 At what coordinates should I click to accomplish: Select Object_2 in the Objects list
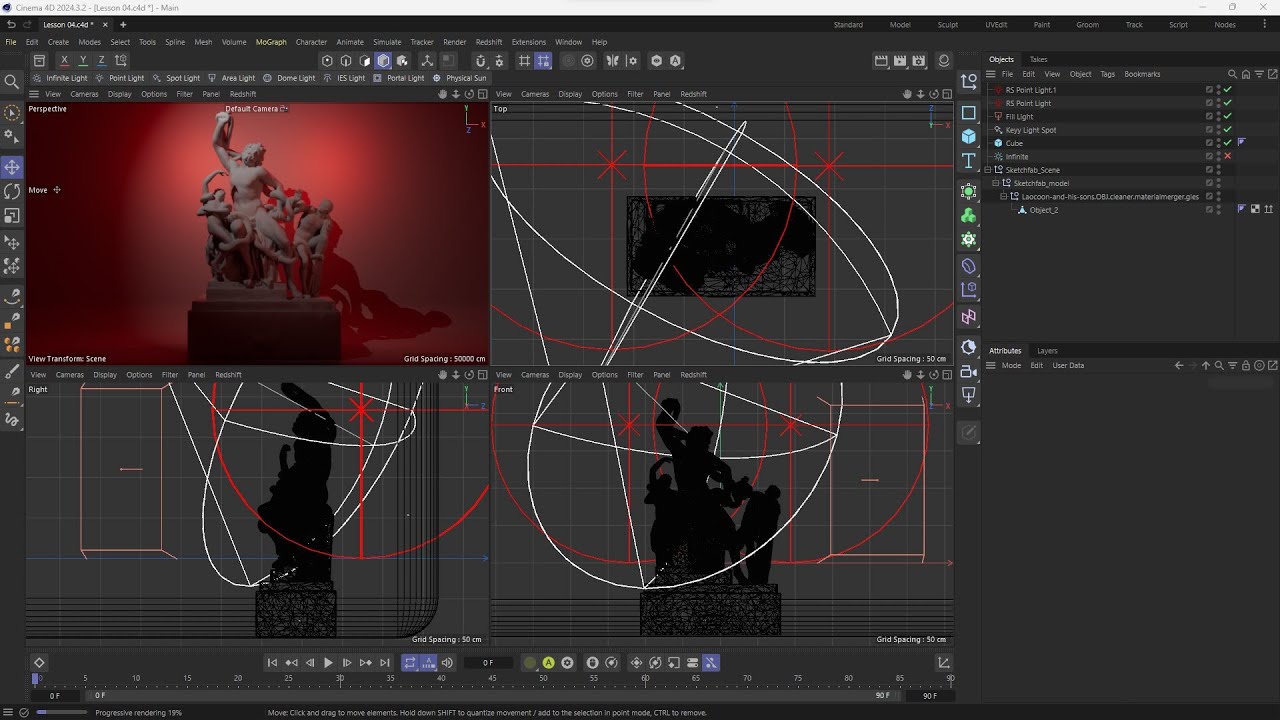(x=1043, y=210)
